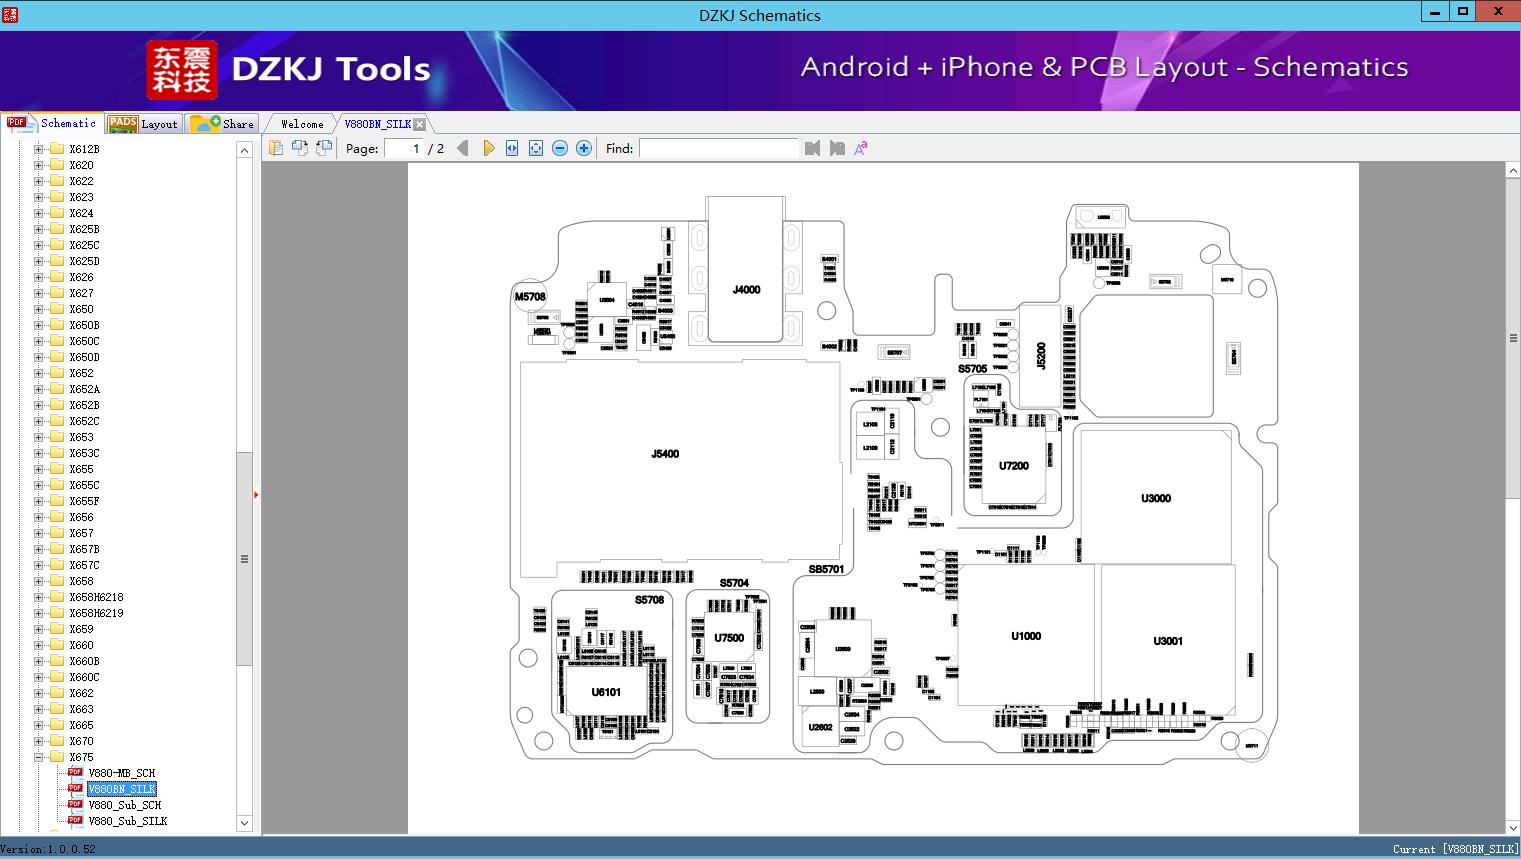Screen dimensions: 1521x859
Task: Select the X622 folder
Action: click(x=81, y=181)
